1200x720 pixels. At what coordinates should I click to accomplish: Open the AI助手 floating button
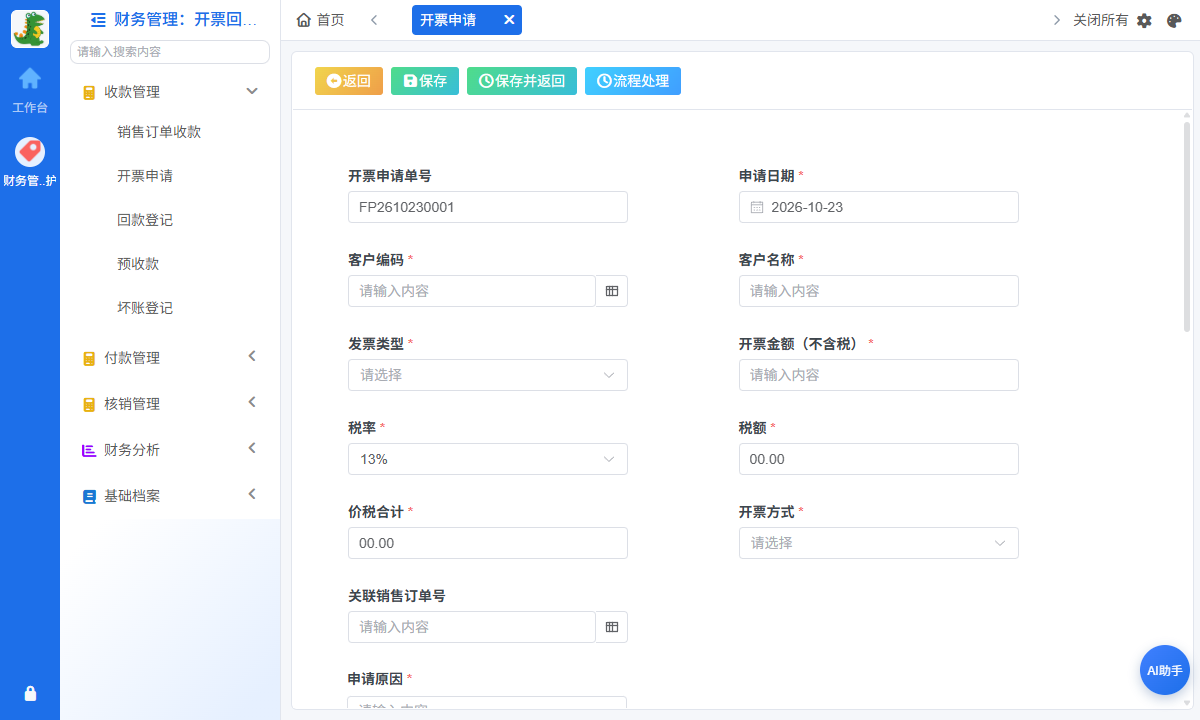coord(1165,670)
